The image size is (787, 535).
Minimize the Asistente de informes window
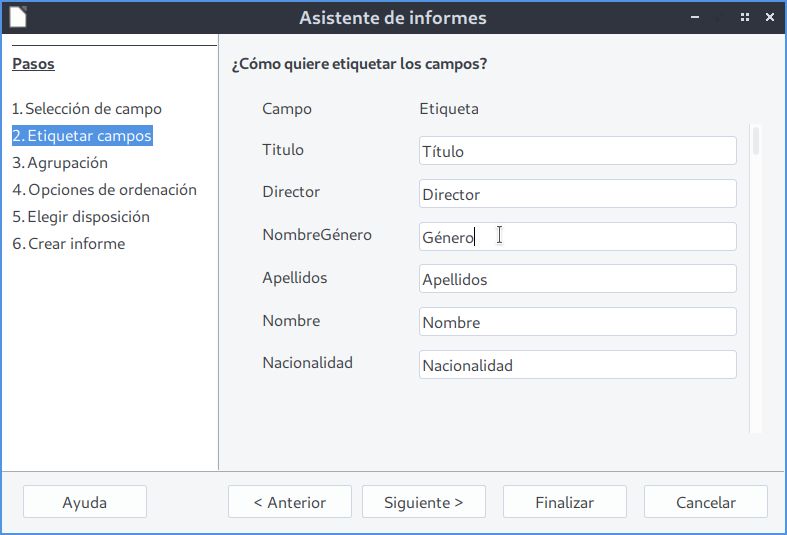[x=694, y=17]
